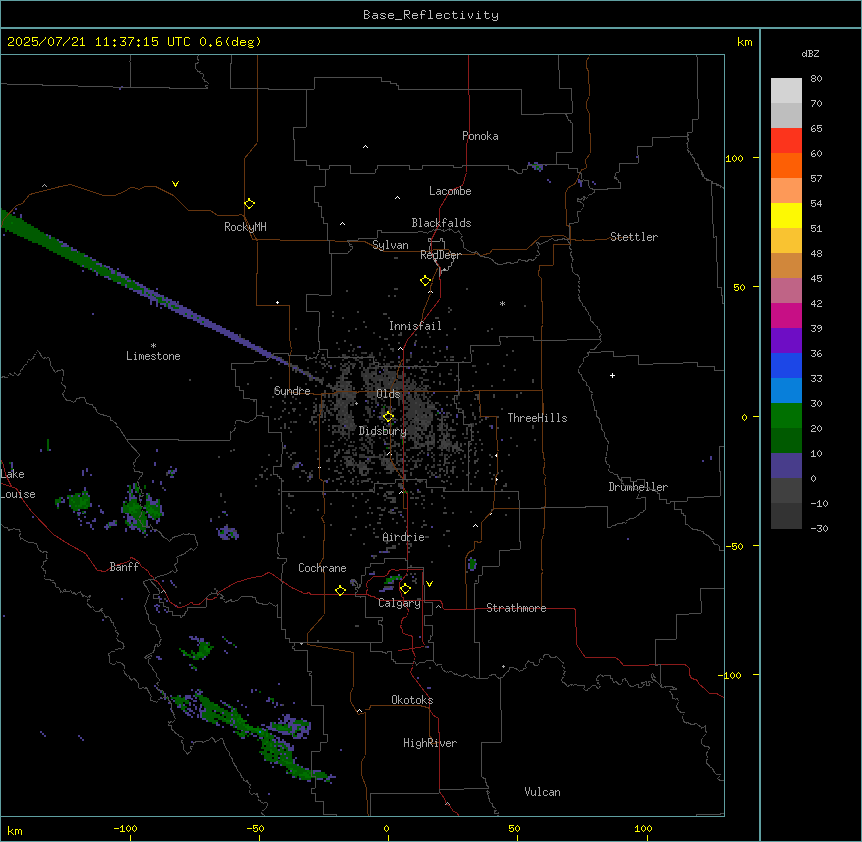Viewport: 862px width, 842px height.
Task: Select the Lacombe city label
Action: click(450, 191)
